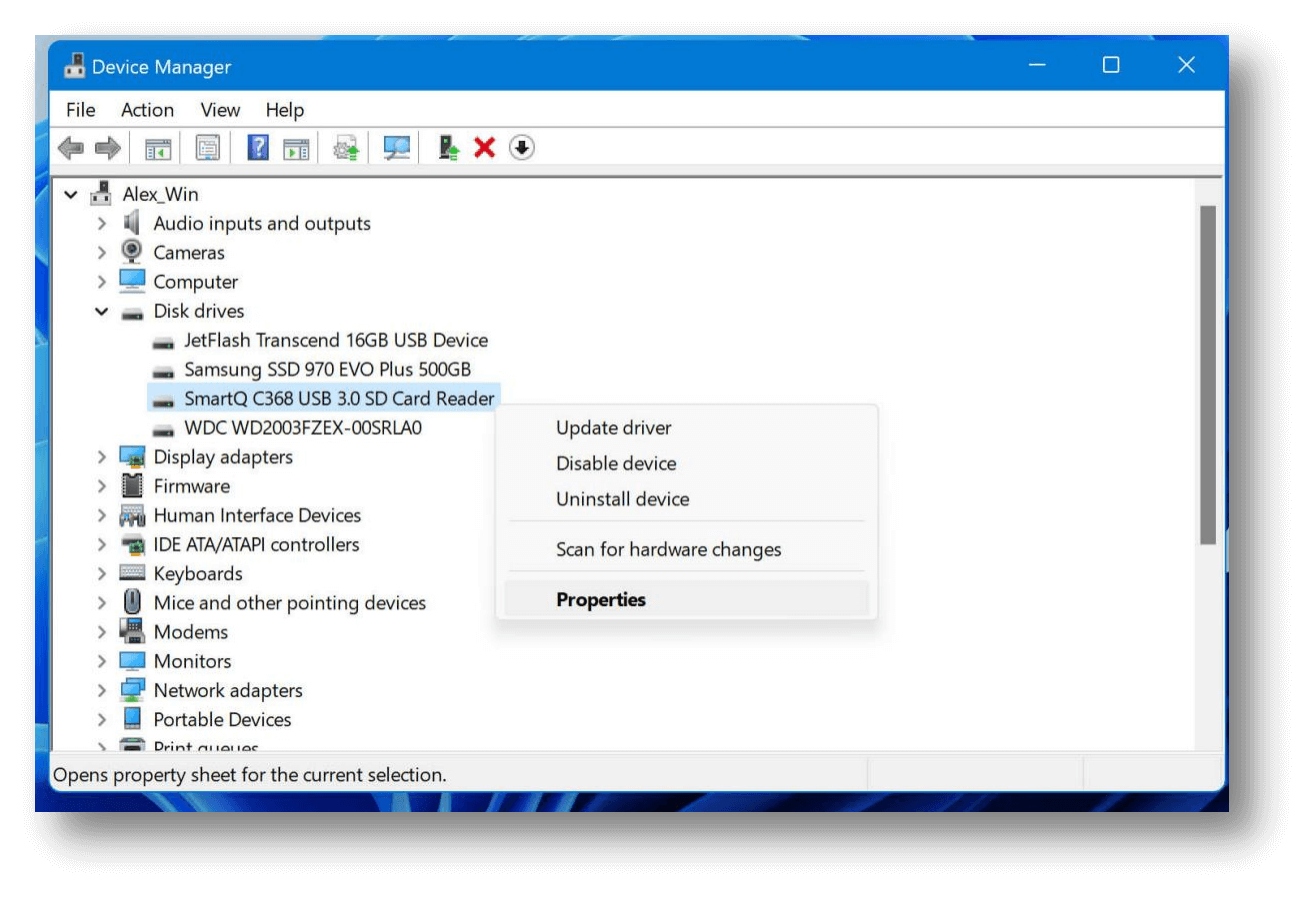This screenshot has height=898, width=1314.
Task: Click the Disable device down-arrow icon
Action: coord(521,147)
